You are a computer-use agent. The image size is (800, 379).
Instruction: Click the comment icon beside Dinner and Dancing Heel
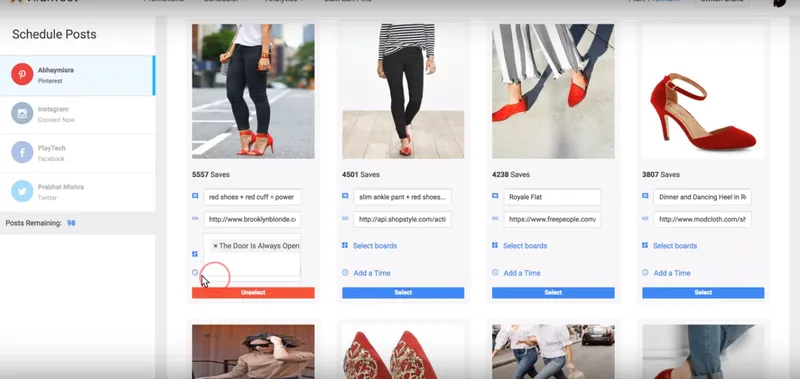[x=645, y=196]
